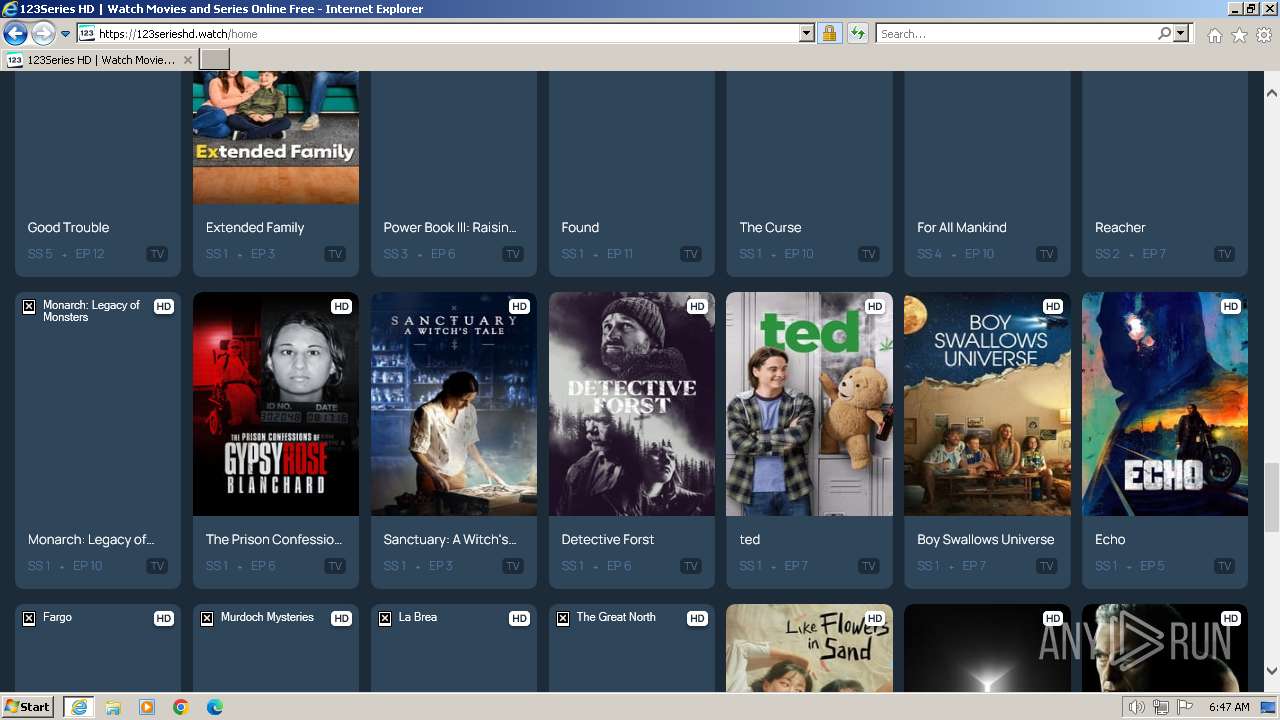
Task: Launch Edge from the taskbar
Action: [215, 707]
